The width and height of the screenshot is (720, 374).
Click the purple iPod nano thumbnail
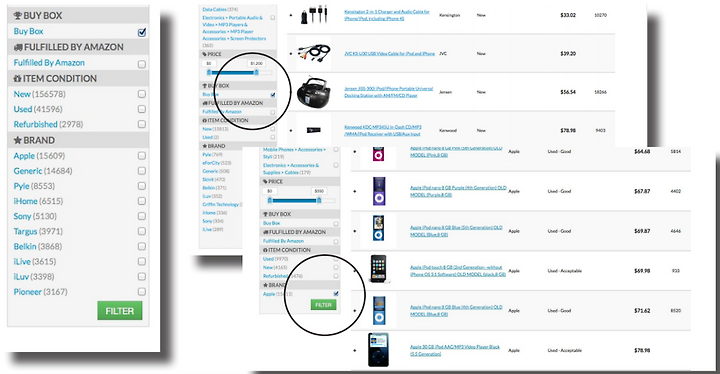tap(378, 191)
